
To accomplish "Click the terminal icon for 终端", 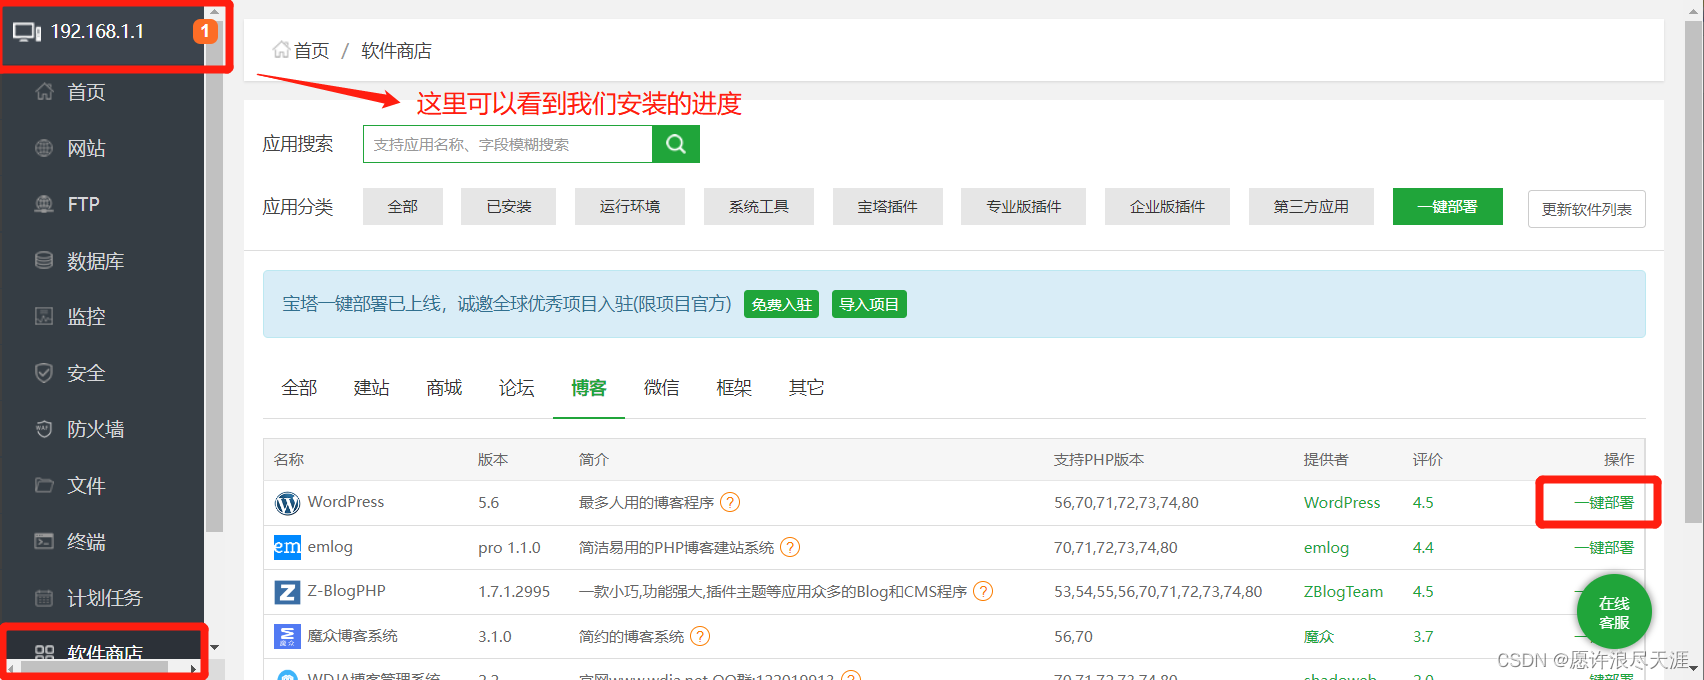I will pos(44,541).
